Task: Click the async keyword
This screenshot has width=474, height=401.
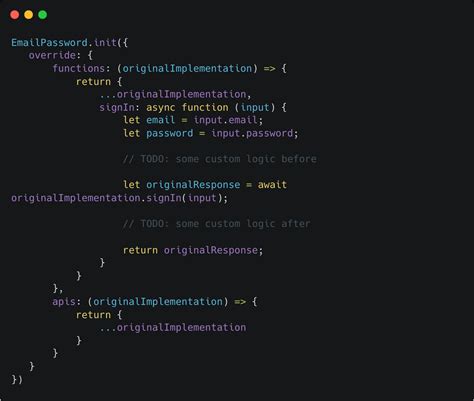Action: tap(161, 107)
